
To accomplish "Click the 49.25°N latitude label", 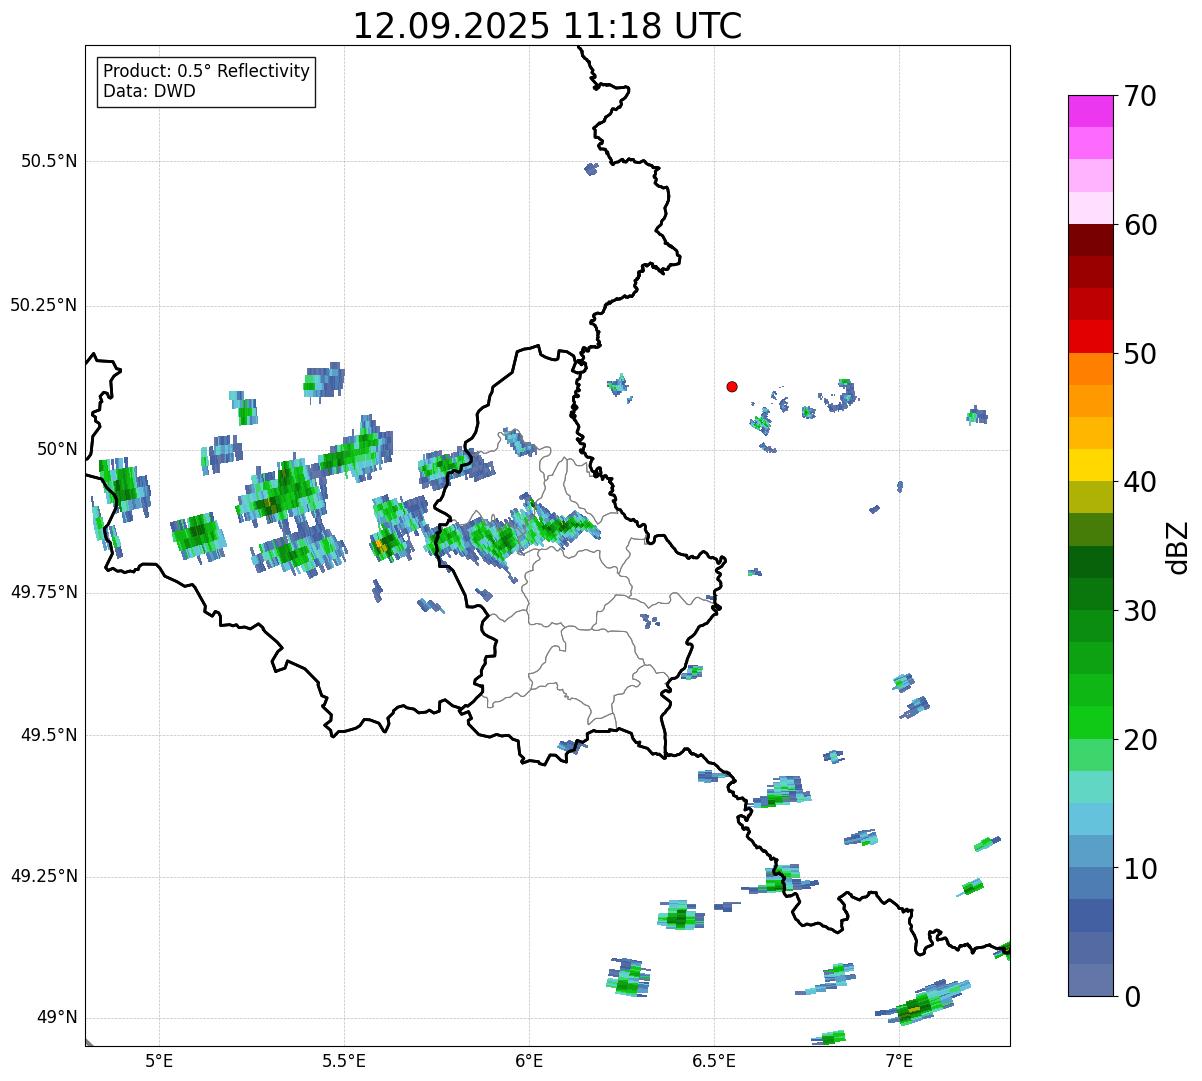I will (44, 876).
